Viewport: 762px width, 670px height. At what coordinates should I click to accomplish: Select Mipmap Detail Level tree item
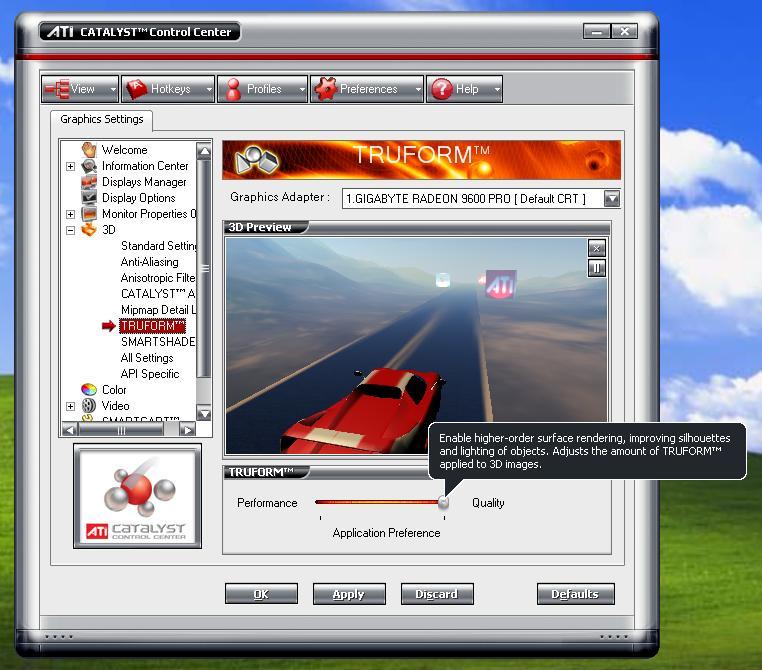click(158, 310)
